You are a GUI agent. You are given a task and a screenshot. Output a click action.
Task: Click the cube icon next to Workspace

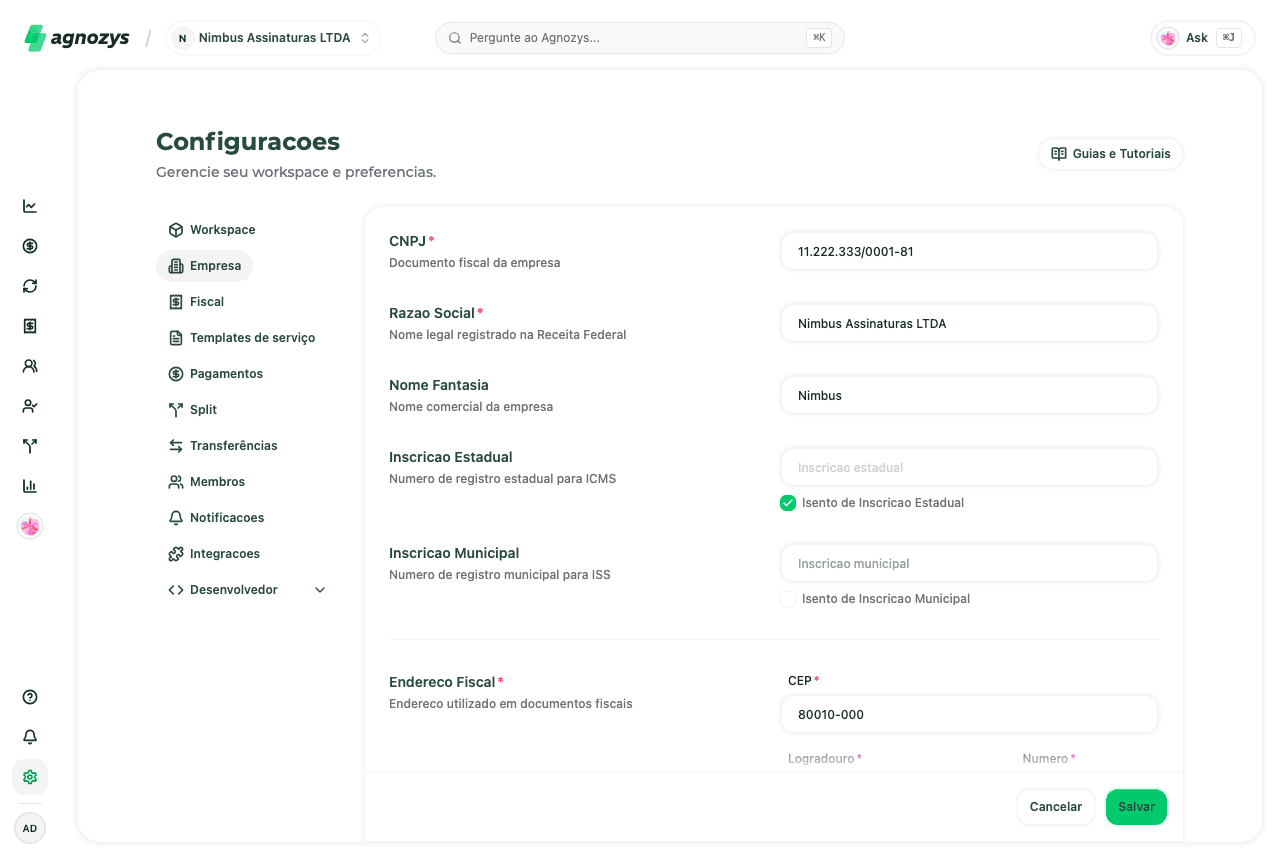[176, 230]
